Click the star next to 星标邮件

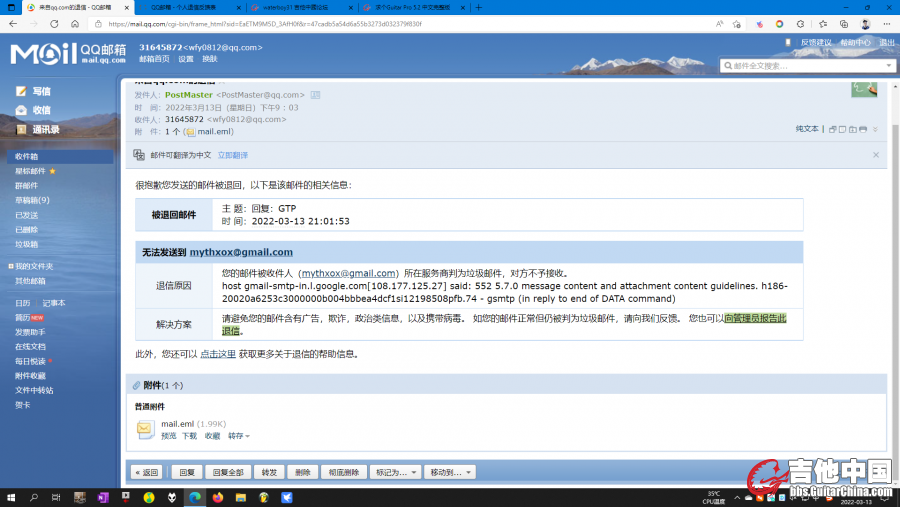pos(53,171)
